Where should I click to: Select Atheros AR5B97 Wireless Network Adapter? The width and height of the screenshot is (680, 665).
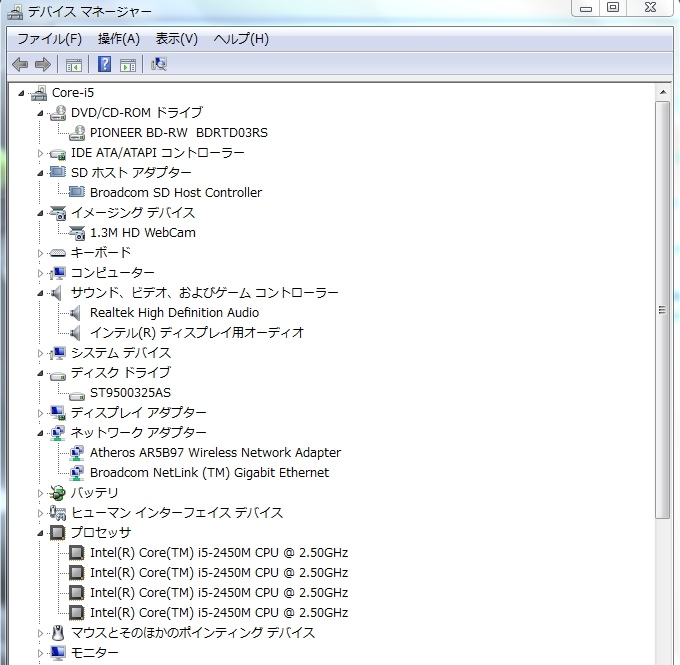215,452
